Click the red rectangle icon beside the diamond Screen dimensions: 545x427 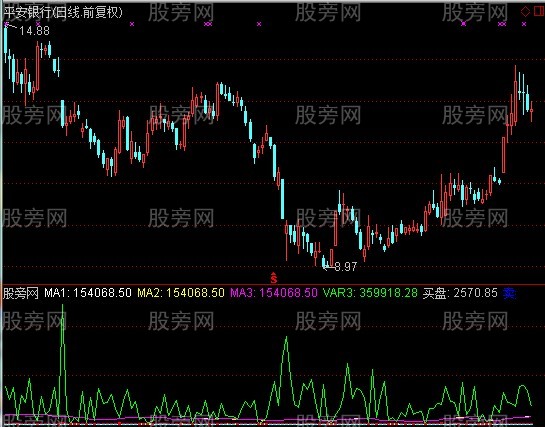point(538,11)
